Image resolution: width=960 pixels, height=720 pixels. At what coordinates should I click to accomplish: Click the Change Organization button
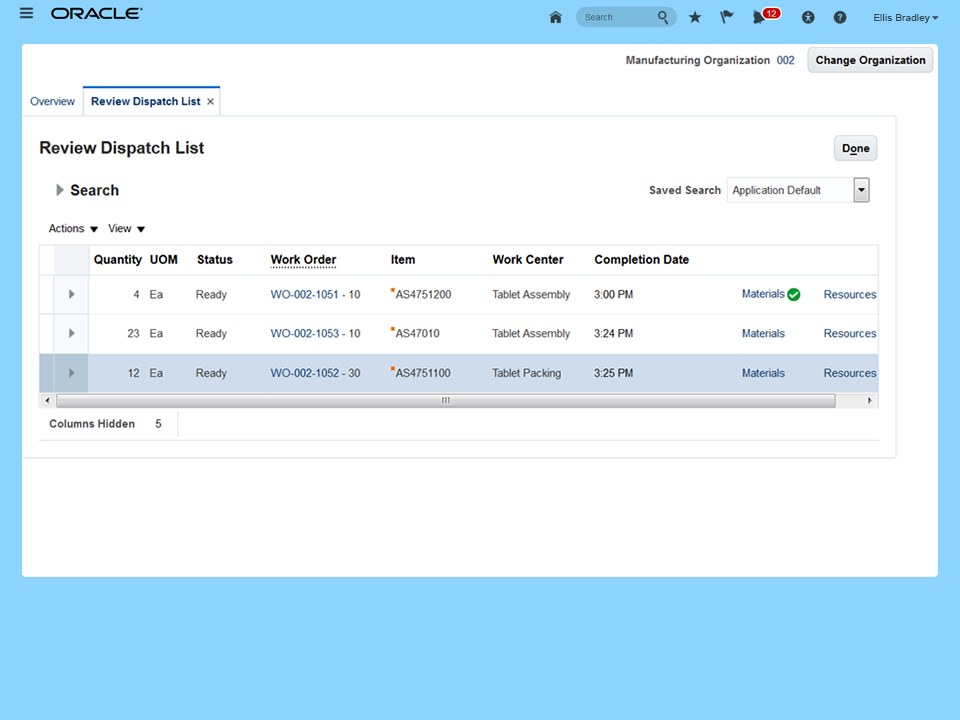pyautogui.click(x=870, y=60)
